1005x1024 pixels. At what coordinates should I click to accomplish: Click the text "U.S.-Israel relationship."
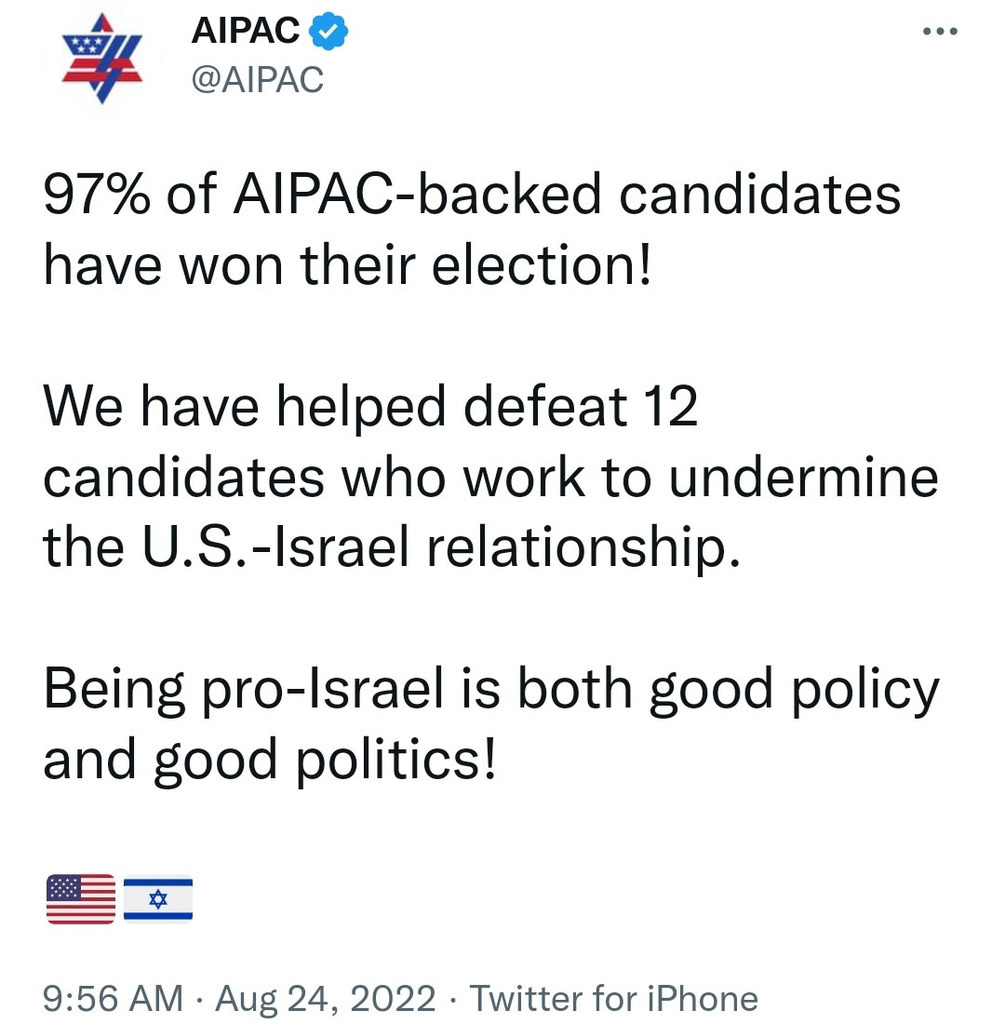[437, 547]
